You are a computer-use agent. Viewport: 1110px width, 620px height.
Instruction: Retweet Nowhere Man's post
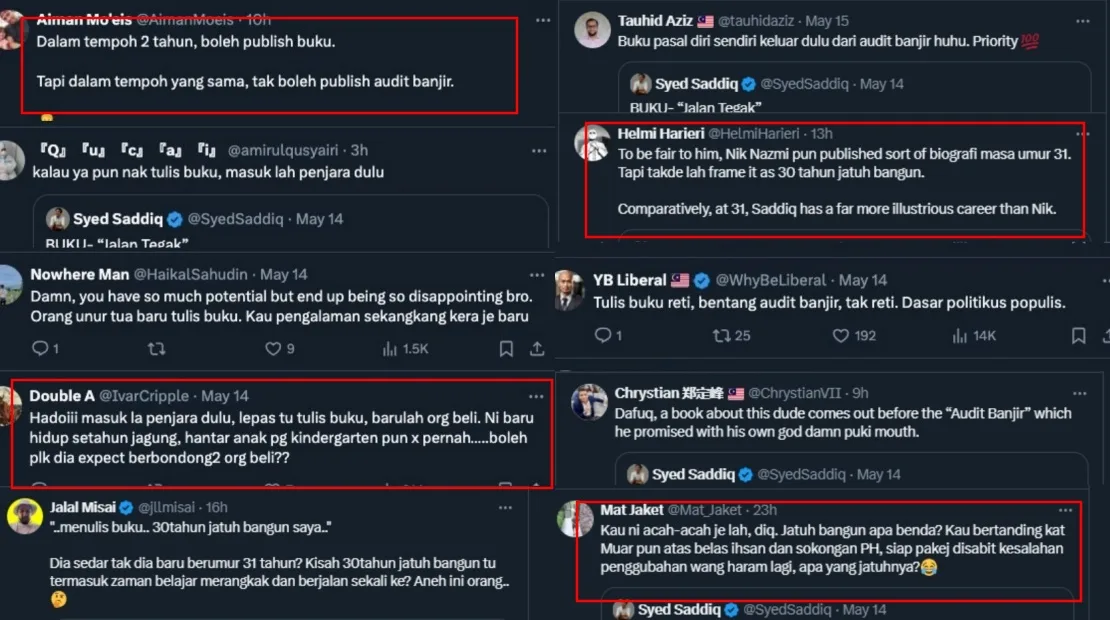tap(156, 349)
